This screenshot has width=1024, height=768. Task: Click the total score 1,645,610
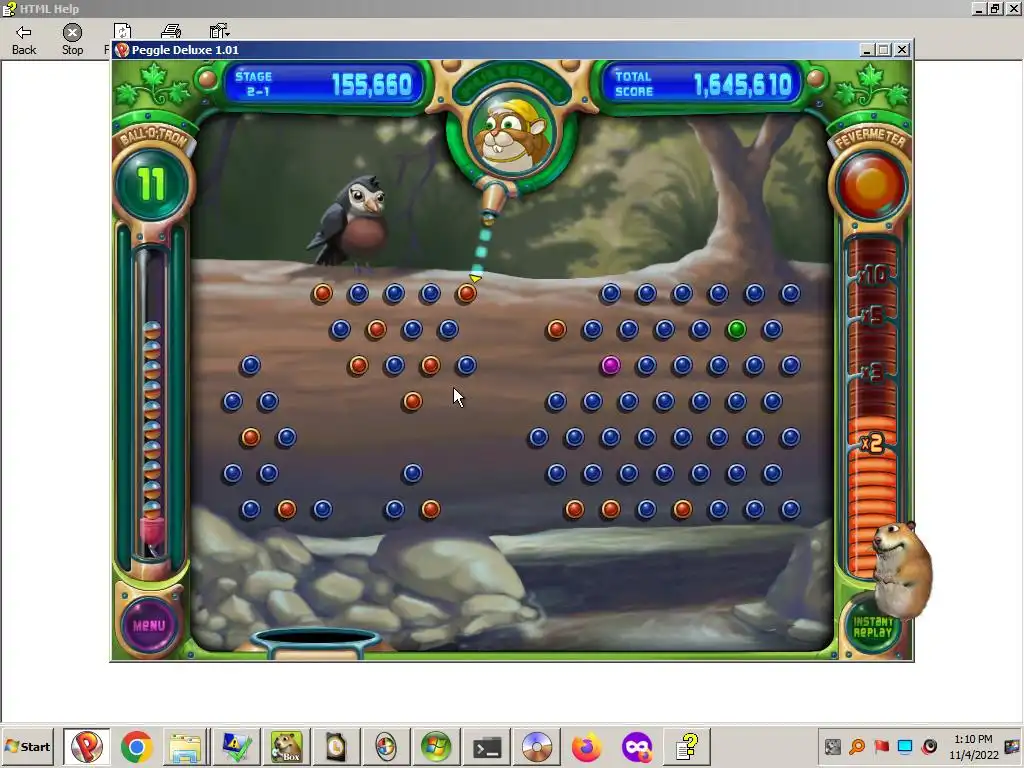click(x=743, y=85)
